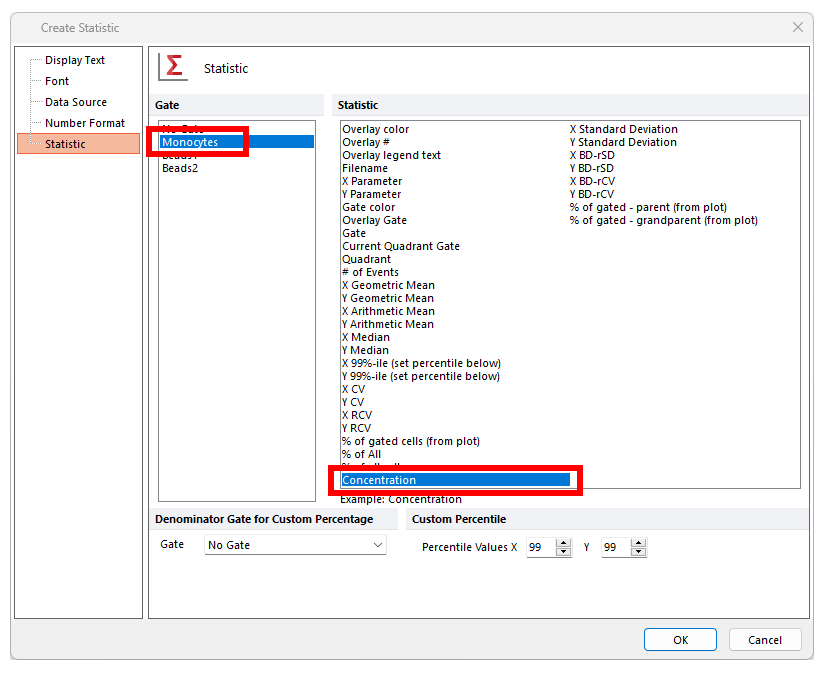
Task: Select the Statistic tree item
Action: 78,144
